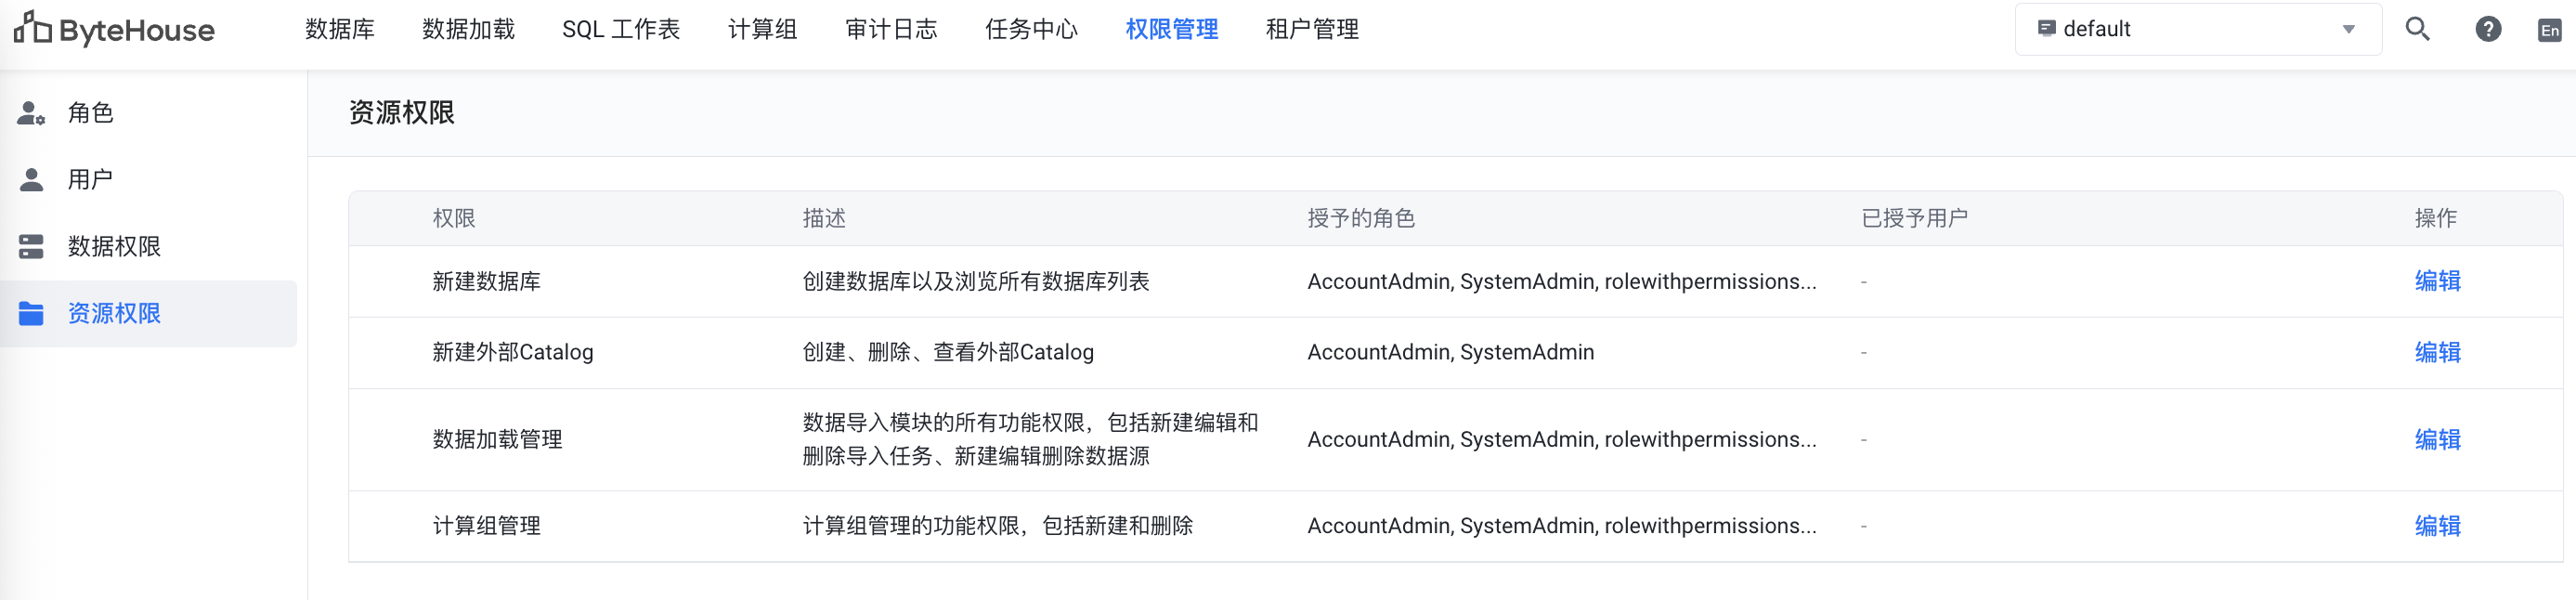Screen dimensions: 2576x600
Task: Click the ByteHouse logo icon
Action: (32, 29)
